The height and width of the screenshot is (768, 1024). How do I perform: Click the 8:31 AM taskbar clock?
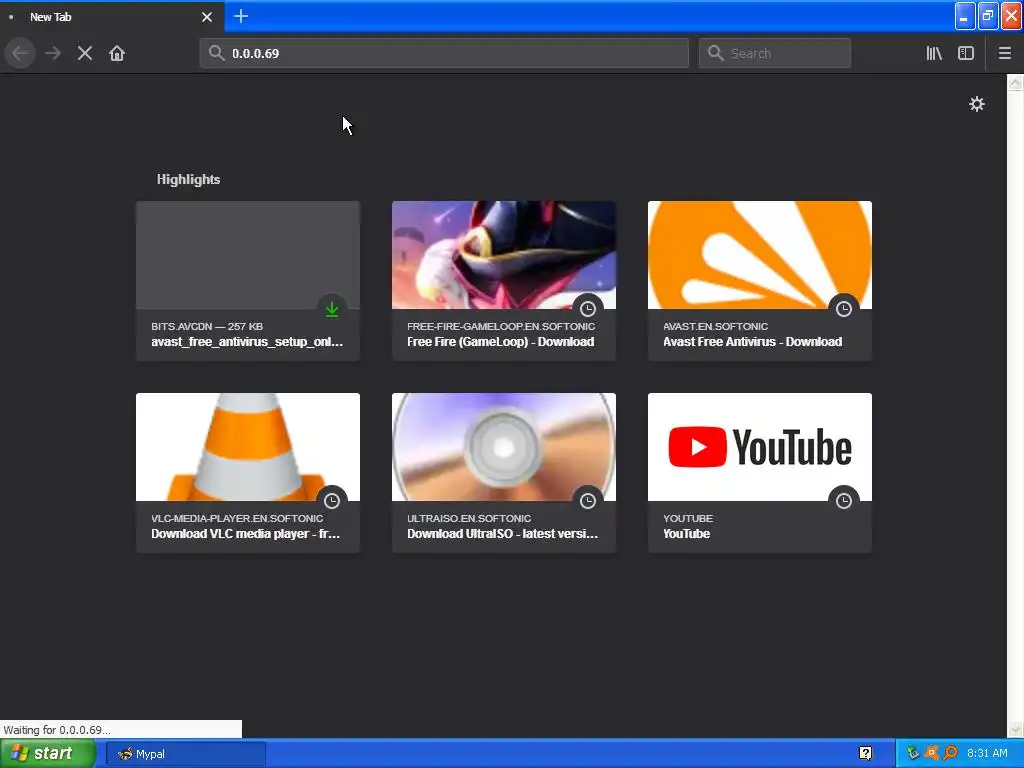(987, 753)
